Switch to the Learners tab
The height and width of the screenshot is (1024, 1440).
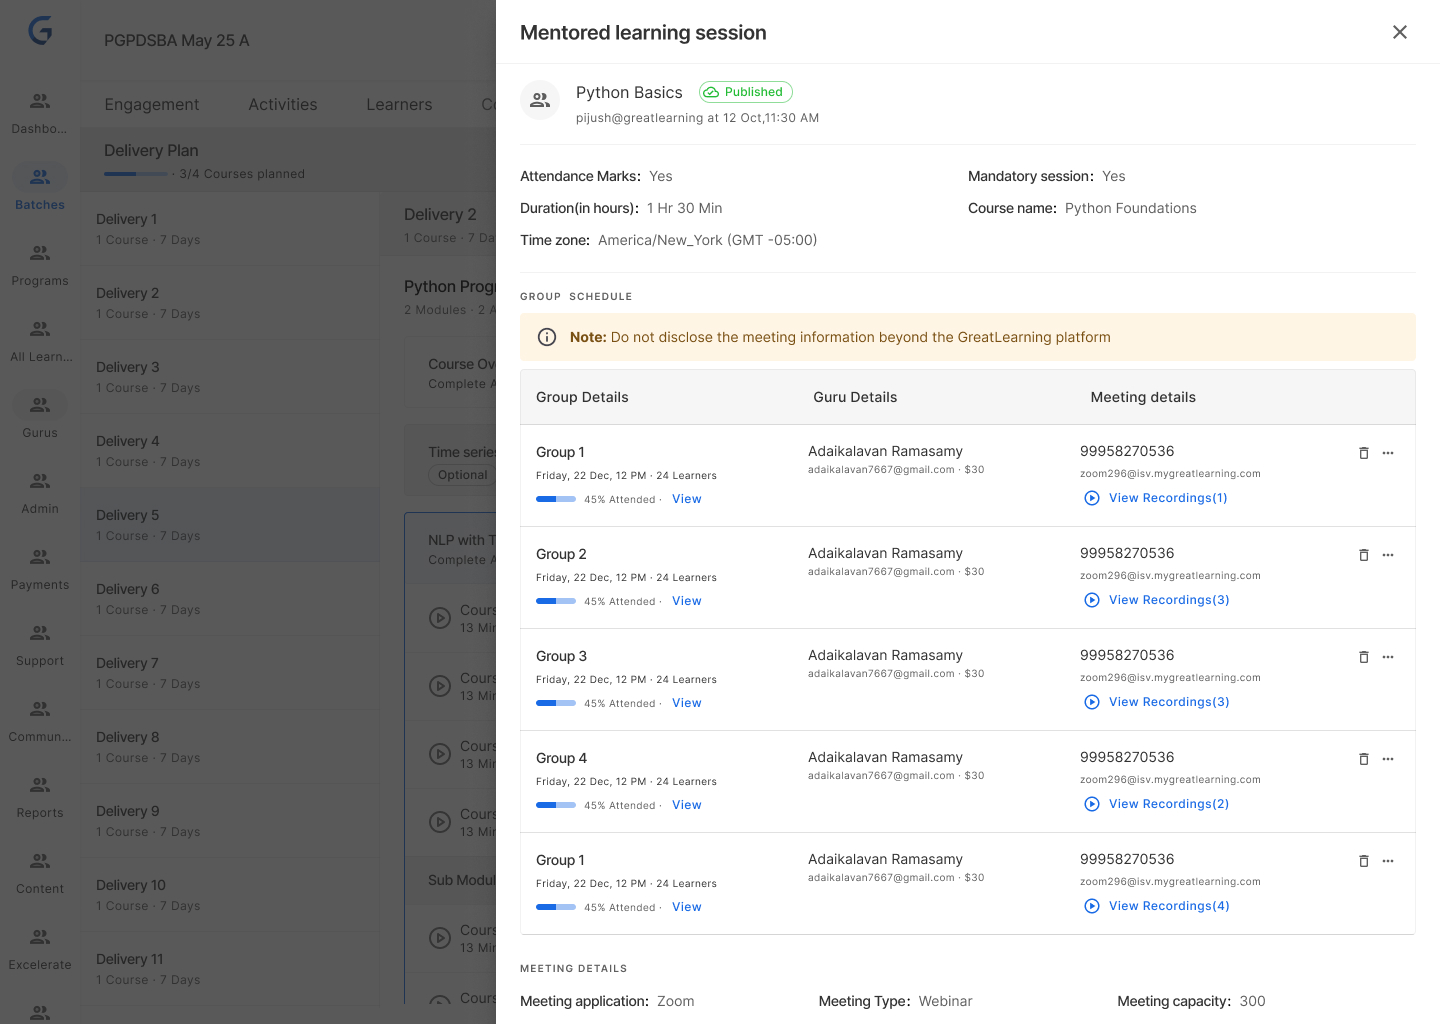coord(399,104)
